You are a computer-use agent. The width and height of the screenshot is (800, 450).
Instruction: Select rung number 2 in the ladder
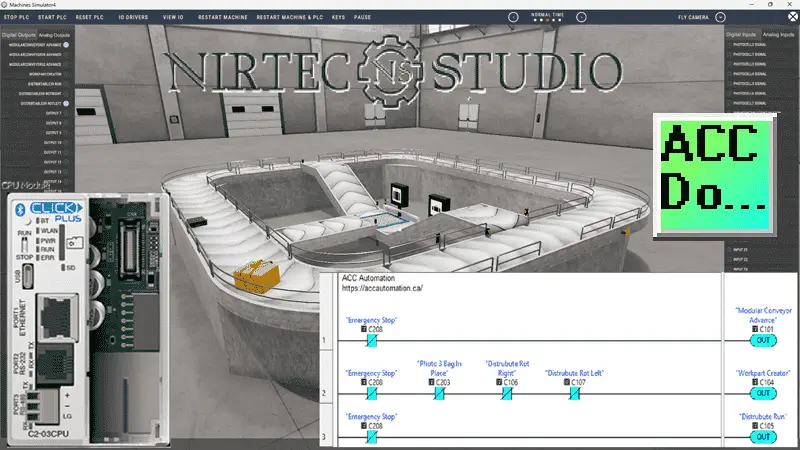pyautogui.click(x=324, y=393)
